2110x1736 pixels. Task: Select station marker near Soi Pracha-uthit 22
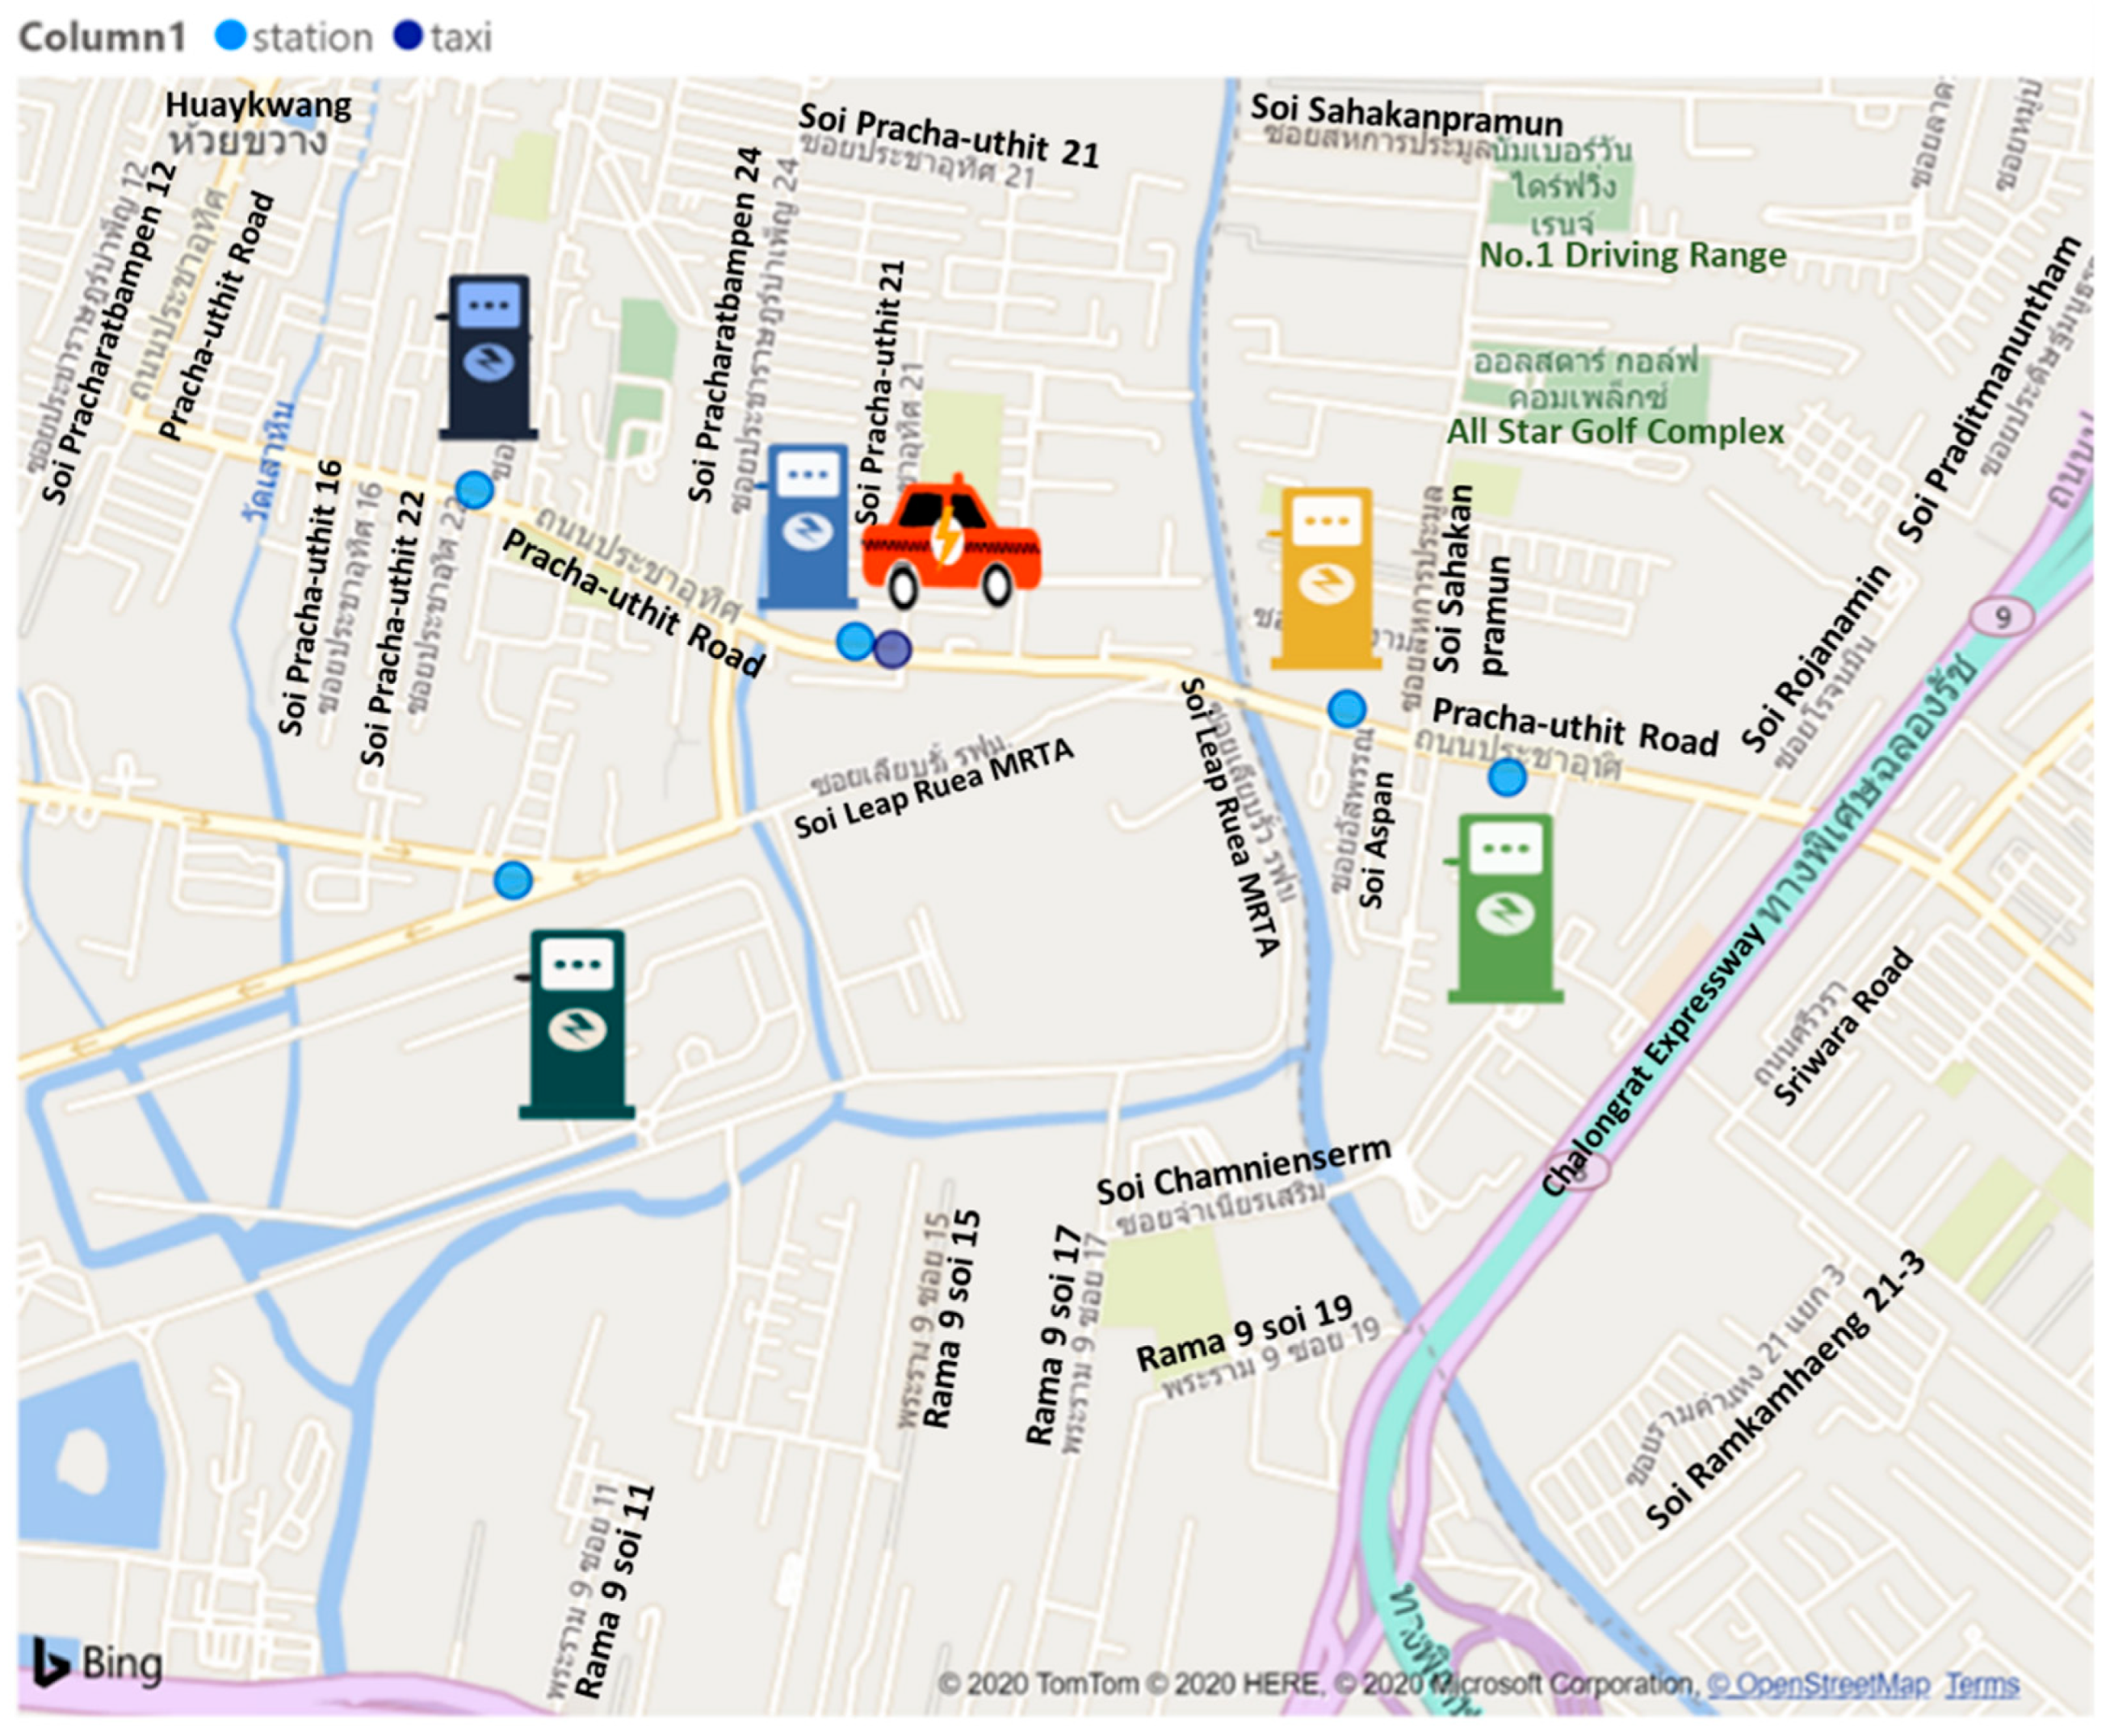(x=474, y=490)
